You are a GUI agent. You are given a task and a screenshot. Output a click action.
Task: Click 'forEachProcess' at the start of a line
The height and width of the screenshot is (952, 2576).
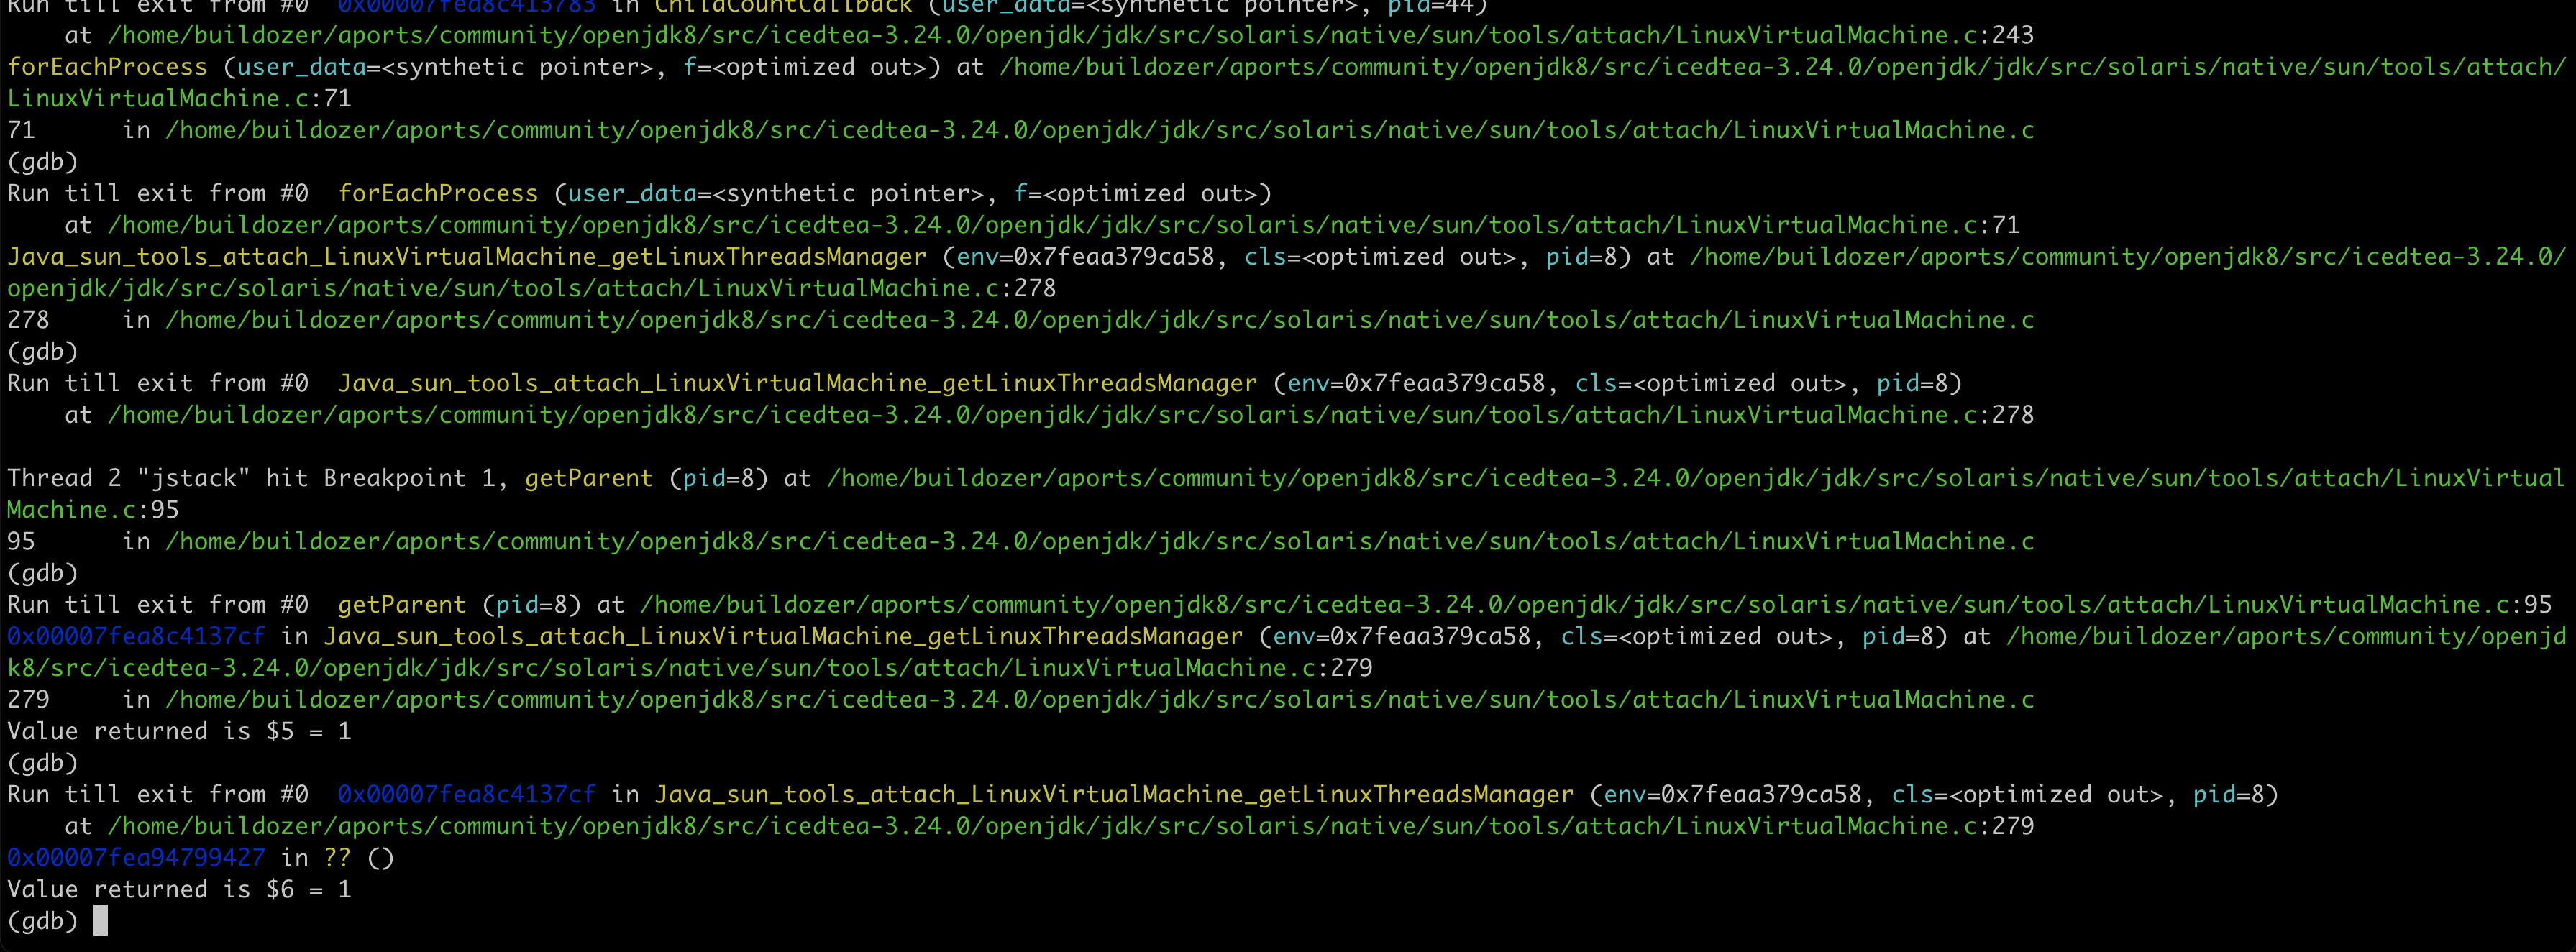pyautogui.click(x=107, y=67)
